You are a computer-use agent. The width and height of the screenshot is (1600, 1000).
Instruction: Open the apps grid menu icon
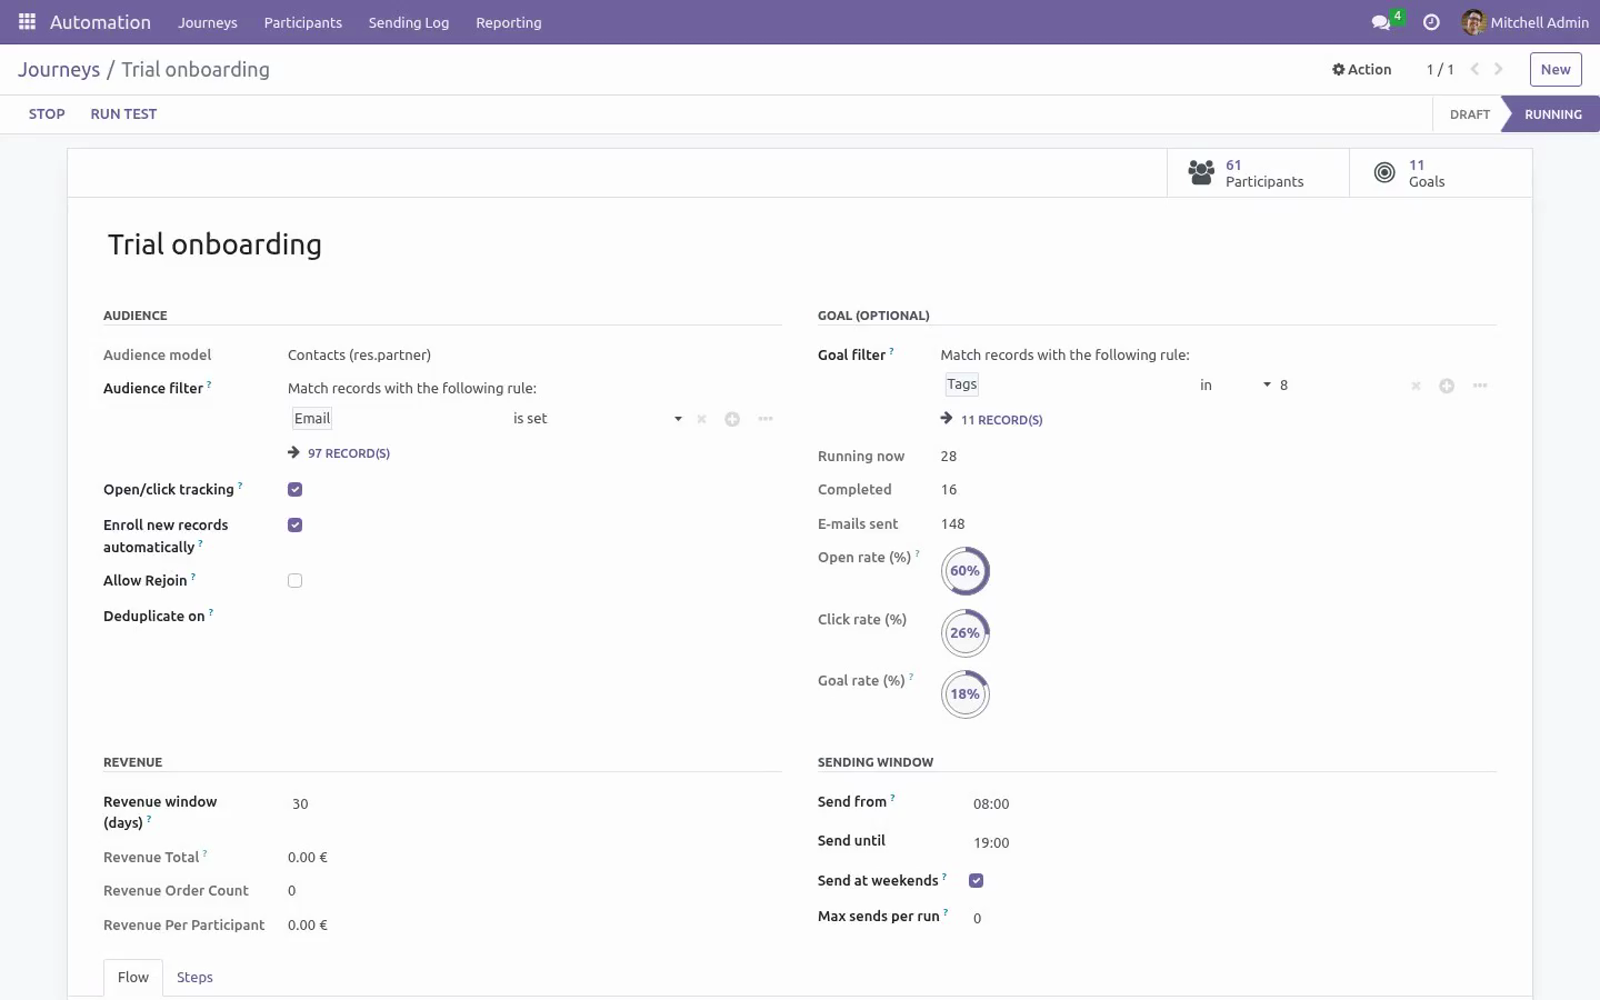coord(27,21)
